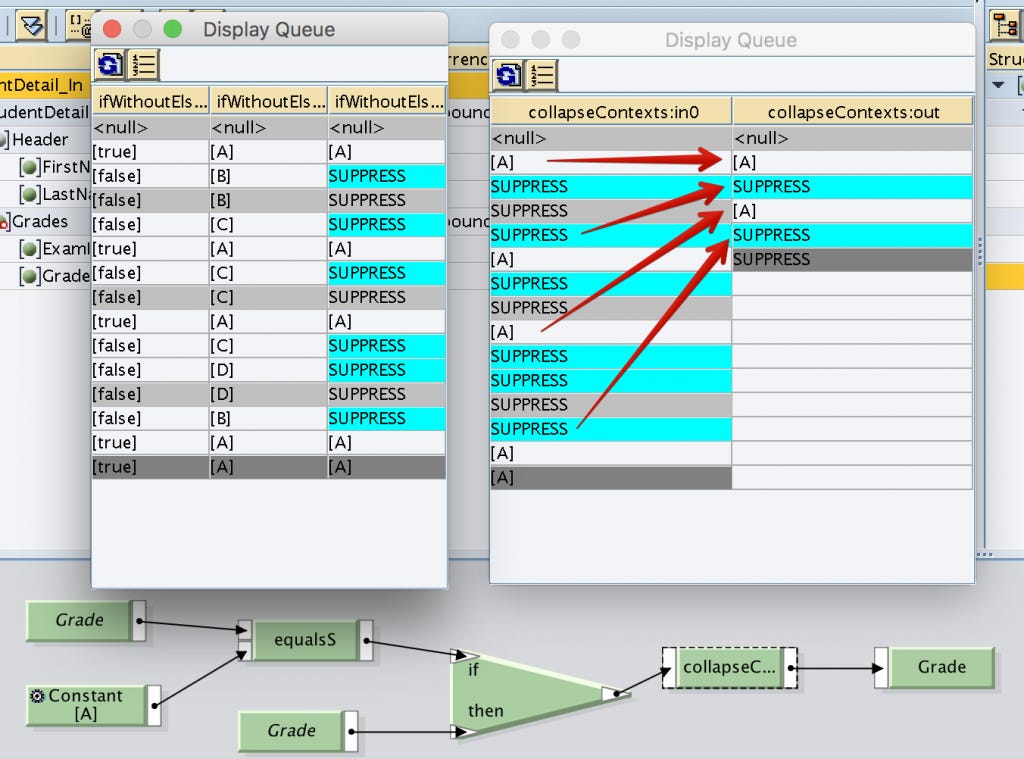1024x759 pixels.
Task: Click the output connector of the collapseC... box
Action: [x=790, y=668]
